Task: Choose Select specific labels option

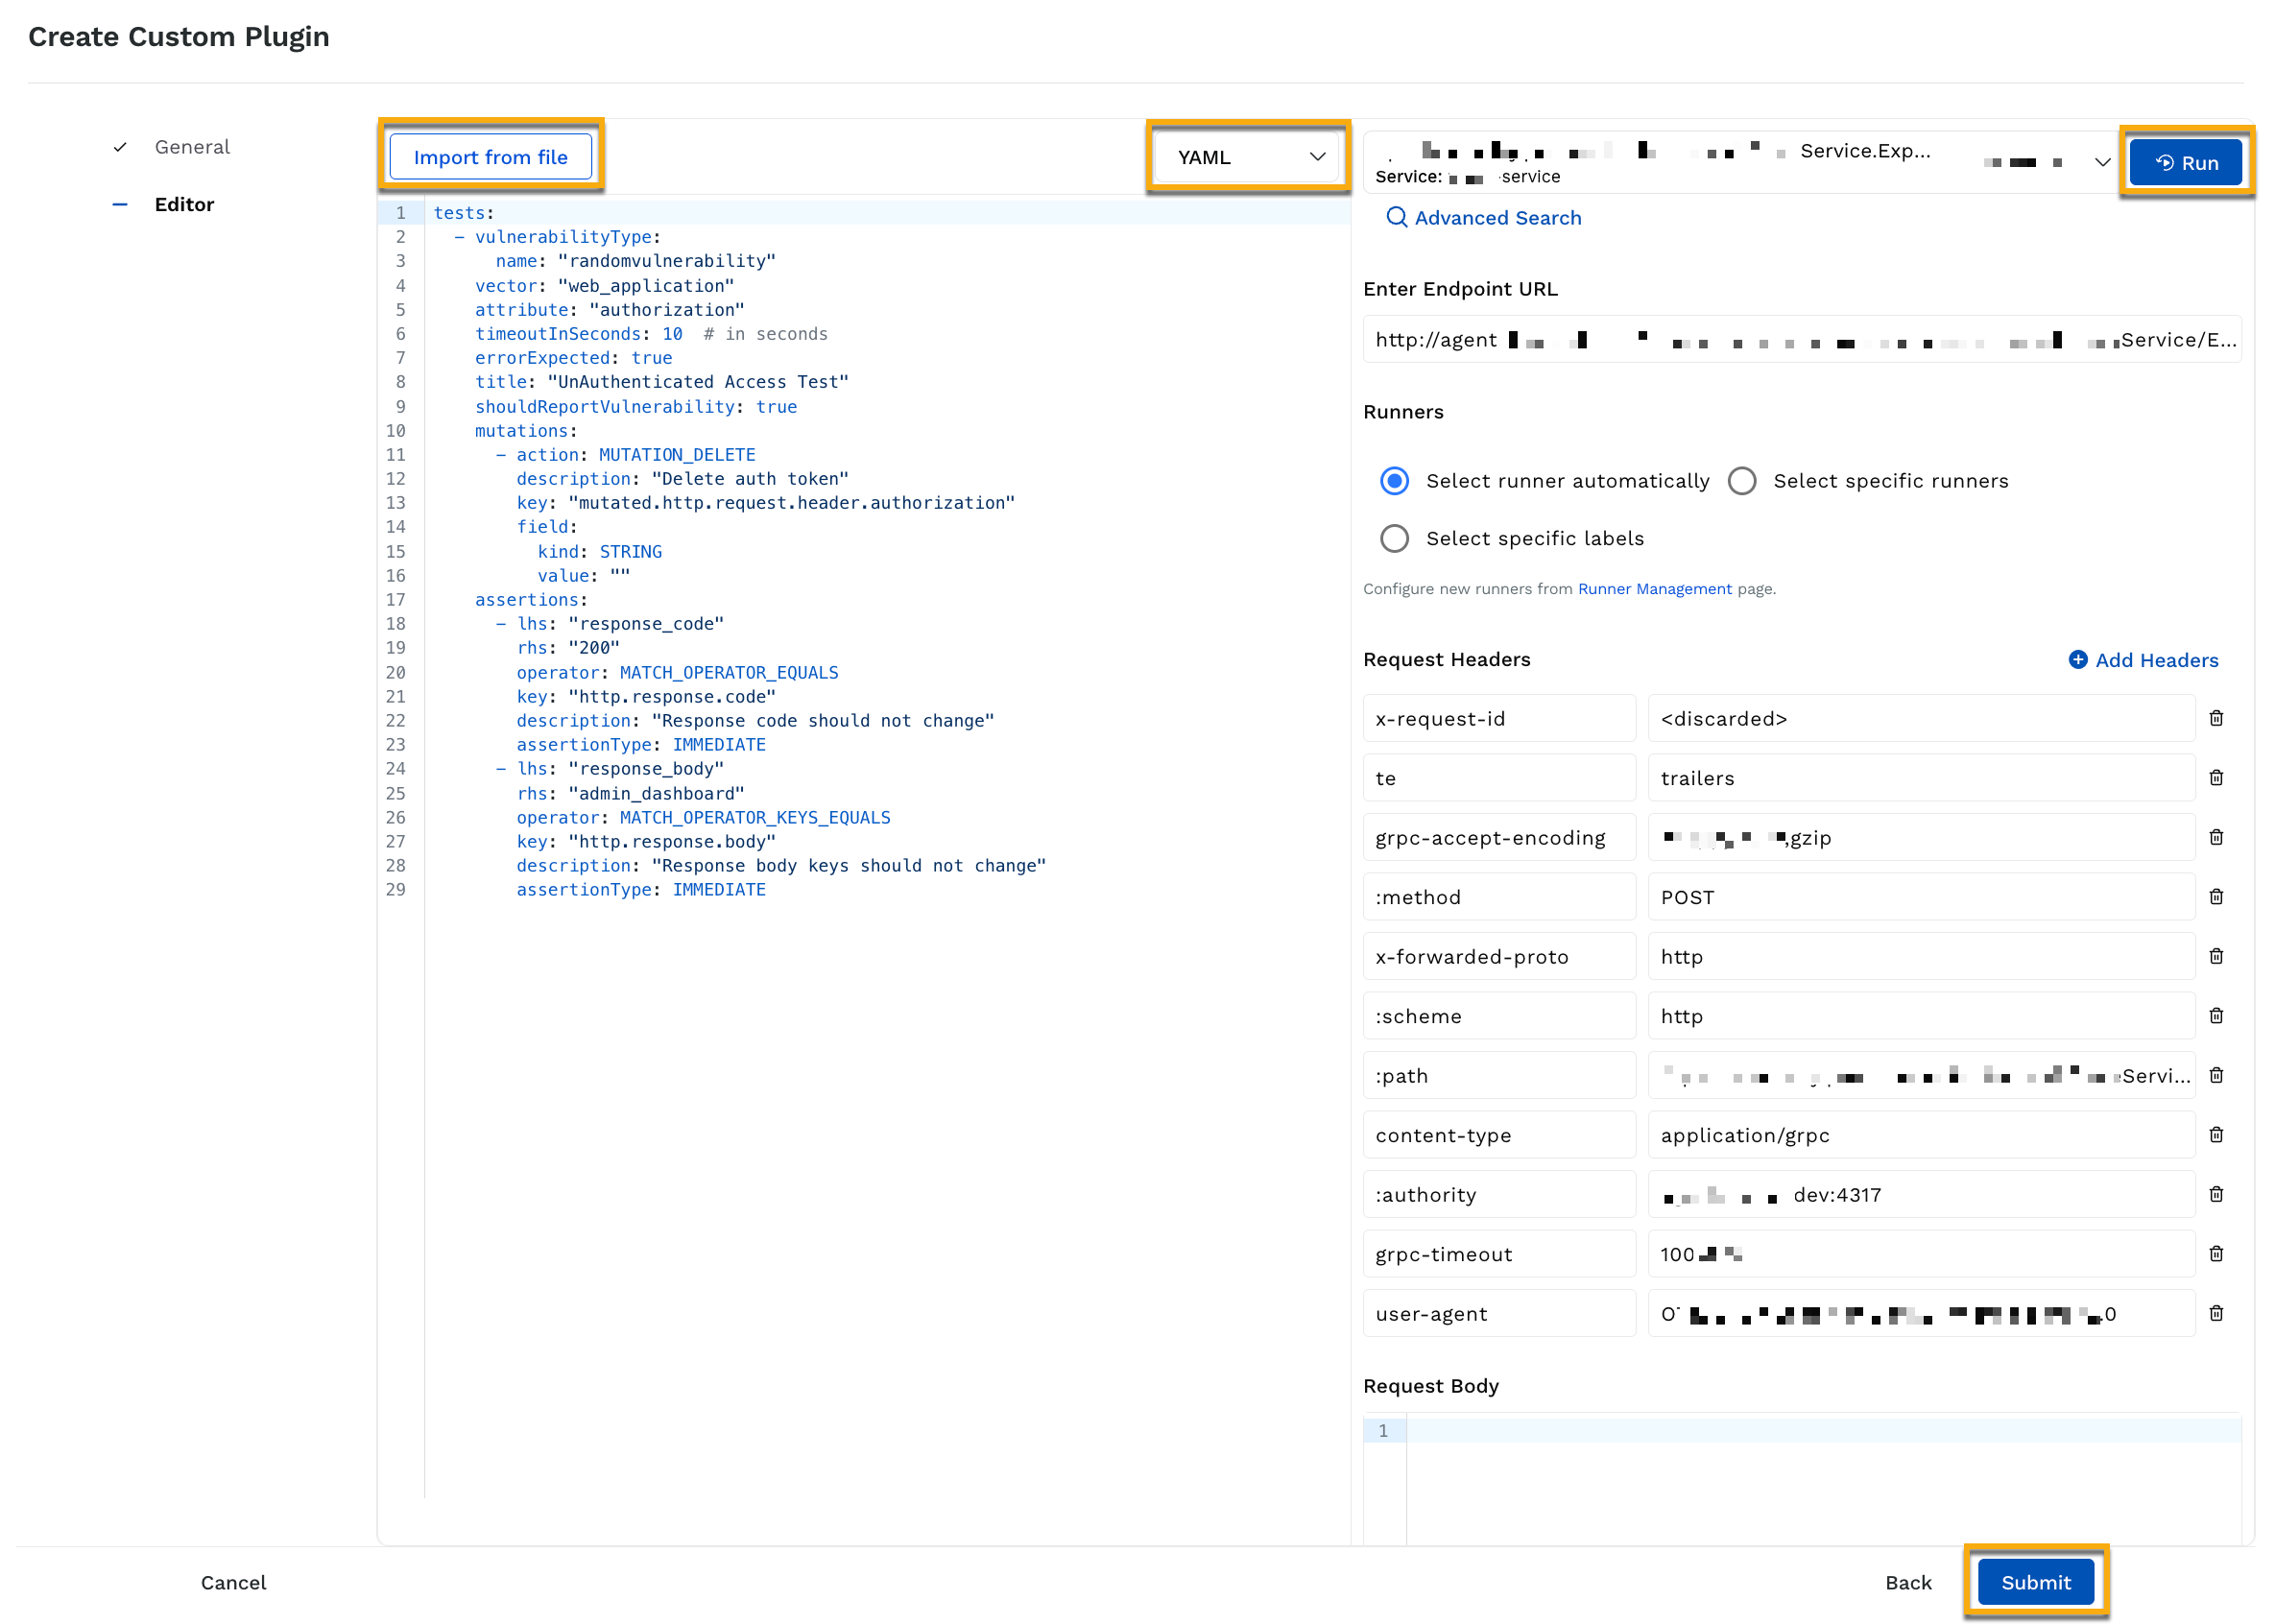Action: coord(1394,538)
